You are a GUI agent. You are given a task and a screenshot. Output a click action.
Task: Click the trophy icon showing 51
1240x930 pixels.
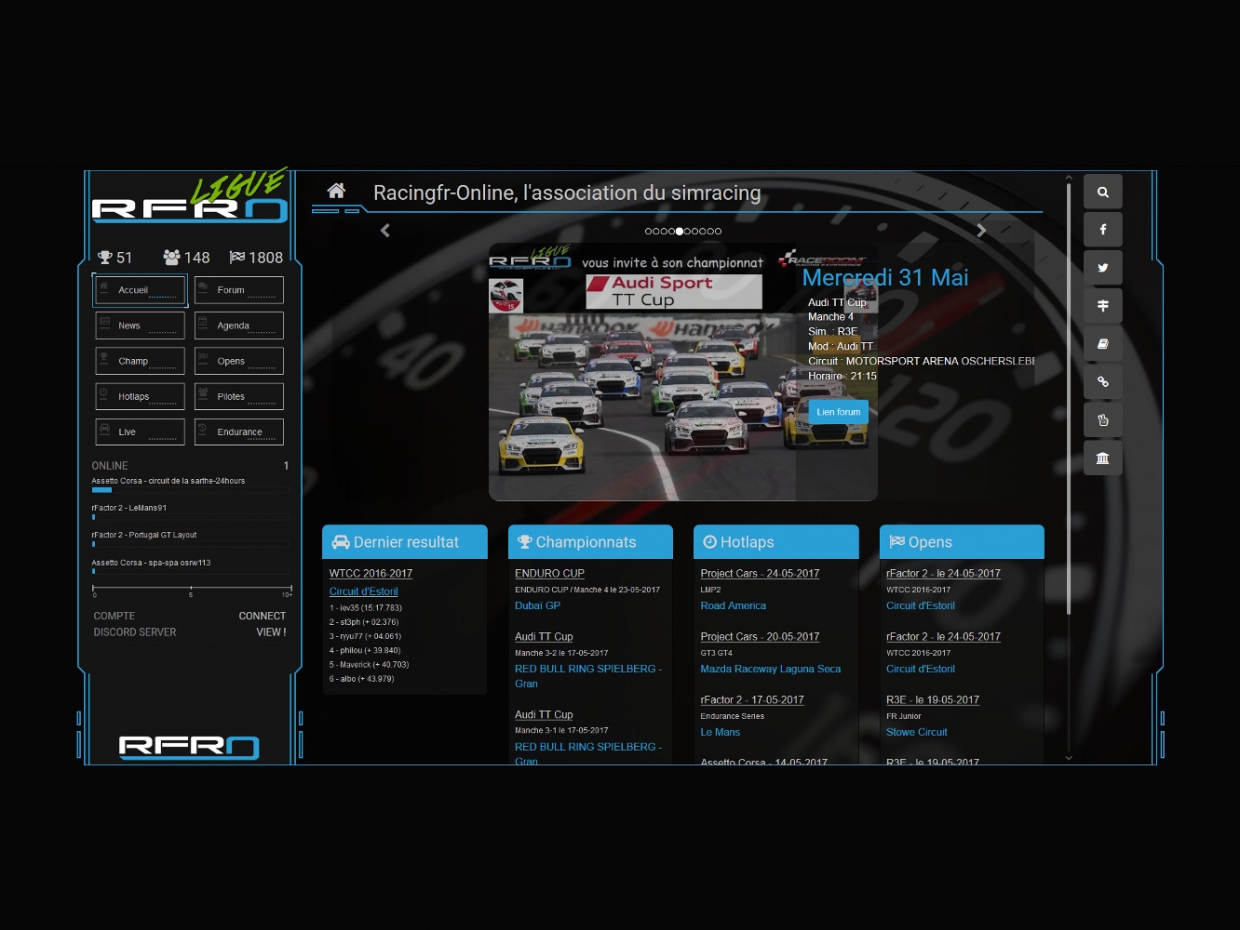[x=104, y=257]
